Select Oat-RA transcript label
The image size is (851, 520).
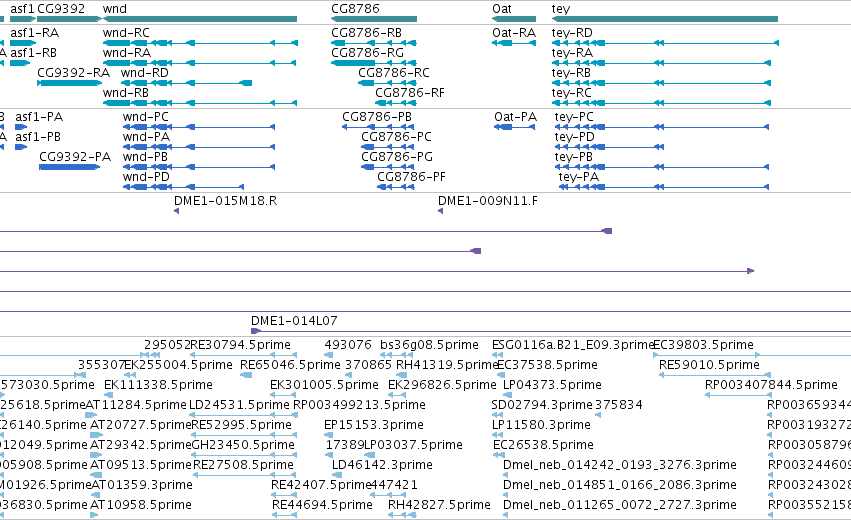[513, 33]
